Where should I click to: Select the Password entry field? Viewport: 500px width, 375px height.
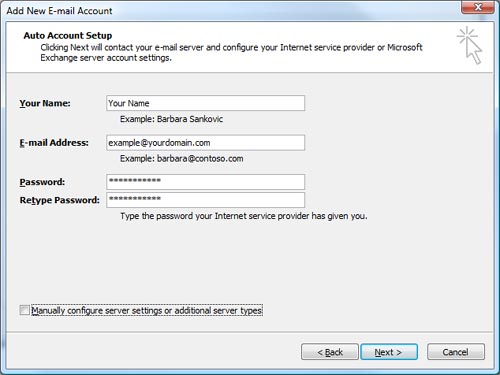(205, 182)
